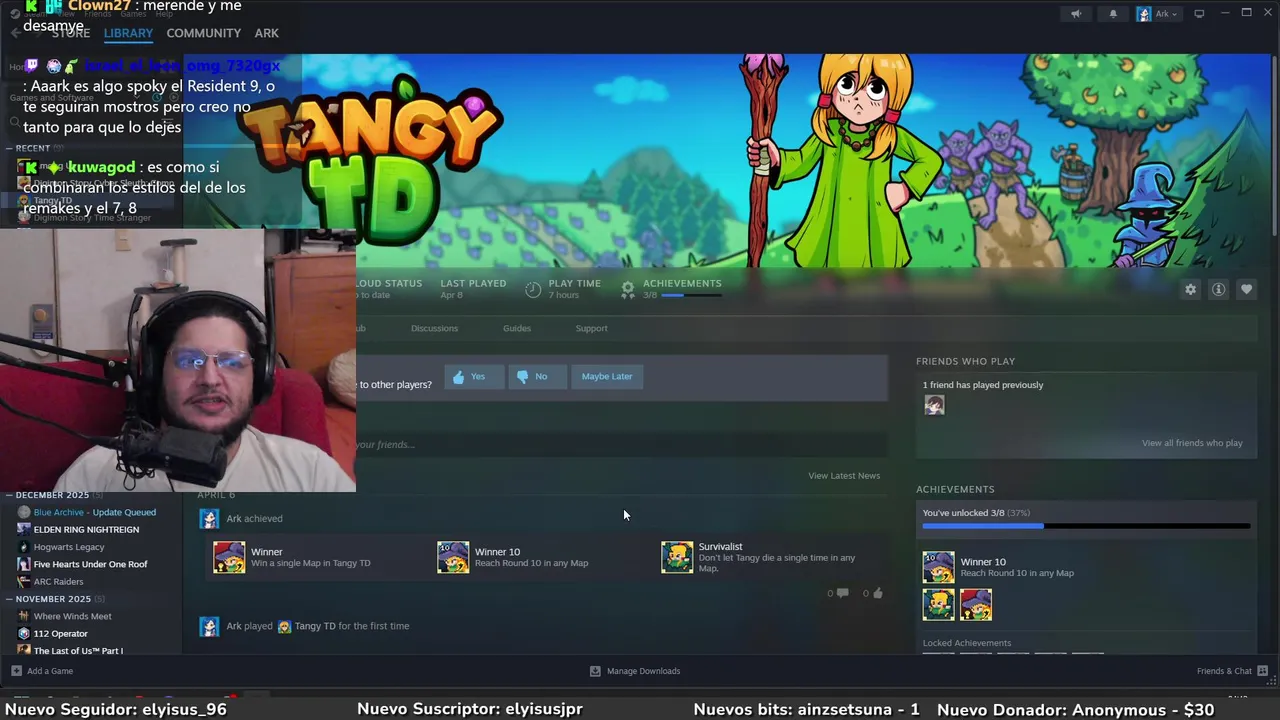Open the game info circle icon
Screen dimensions: 1280x720
tap(1218, 289)
